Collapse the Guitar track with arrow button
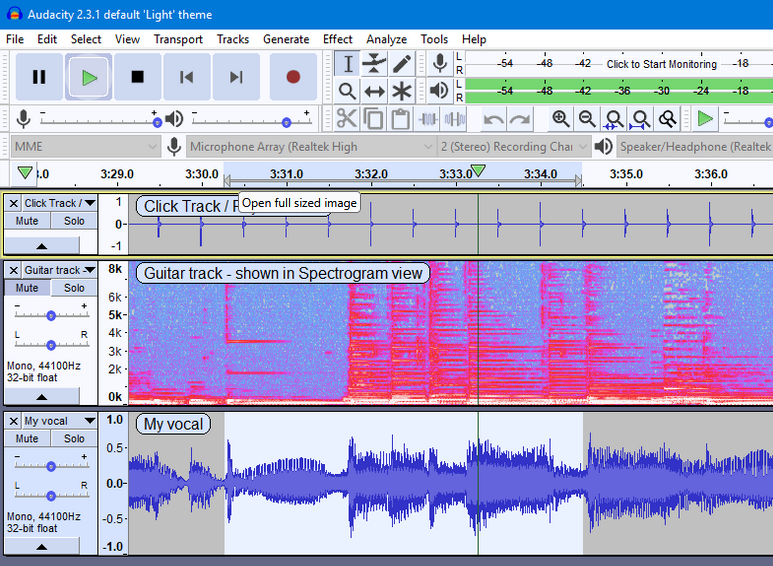The width and height of the screenshot is (773, 566). click(x=42, y=396)
